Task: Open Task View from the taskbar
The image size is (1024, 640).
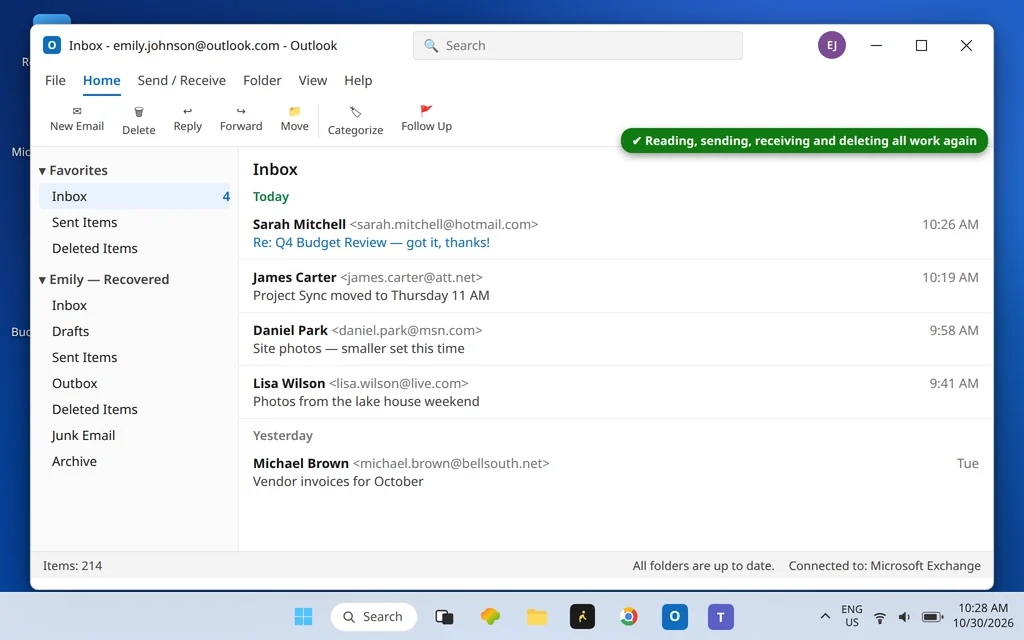Action: tap(444, 616)
